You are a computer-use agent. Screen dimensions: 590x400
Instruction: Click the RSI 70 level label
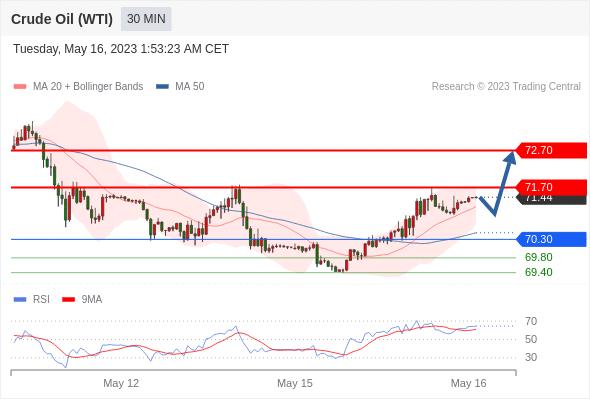coord(531,321)
